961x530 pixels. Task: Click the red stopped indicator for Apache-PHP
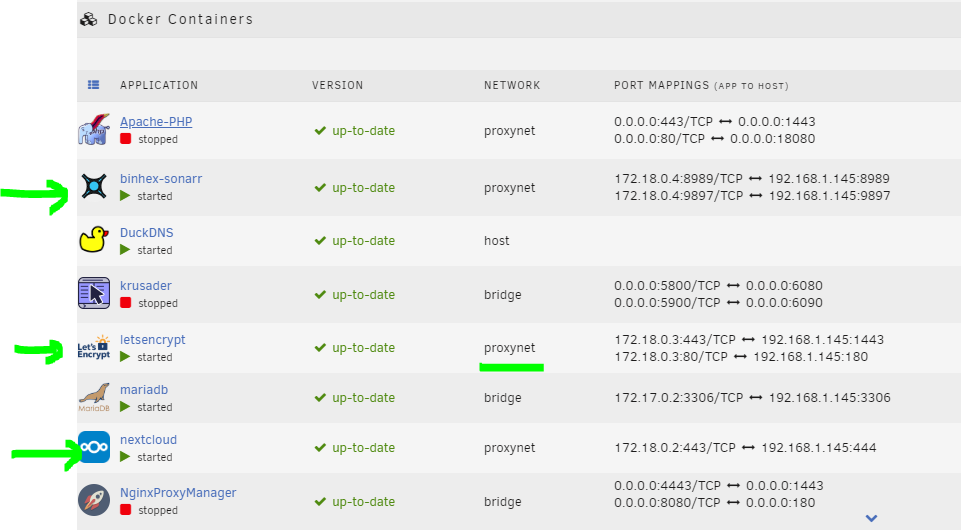point(126,138)
